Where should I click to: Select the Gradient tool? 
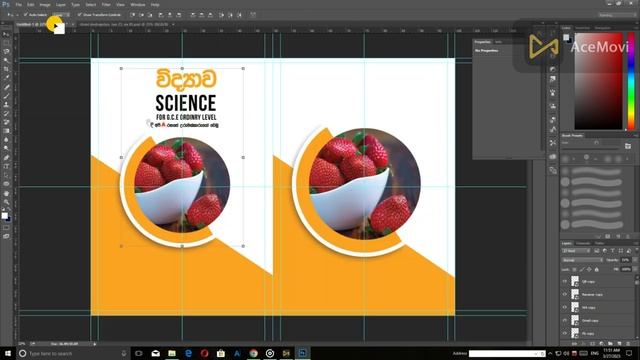(x=6, y=131)
